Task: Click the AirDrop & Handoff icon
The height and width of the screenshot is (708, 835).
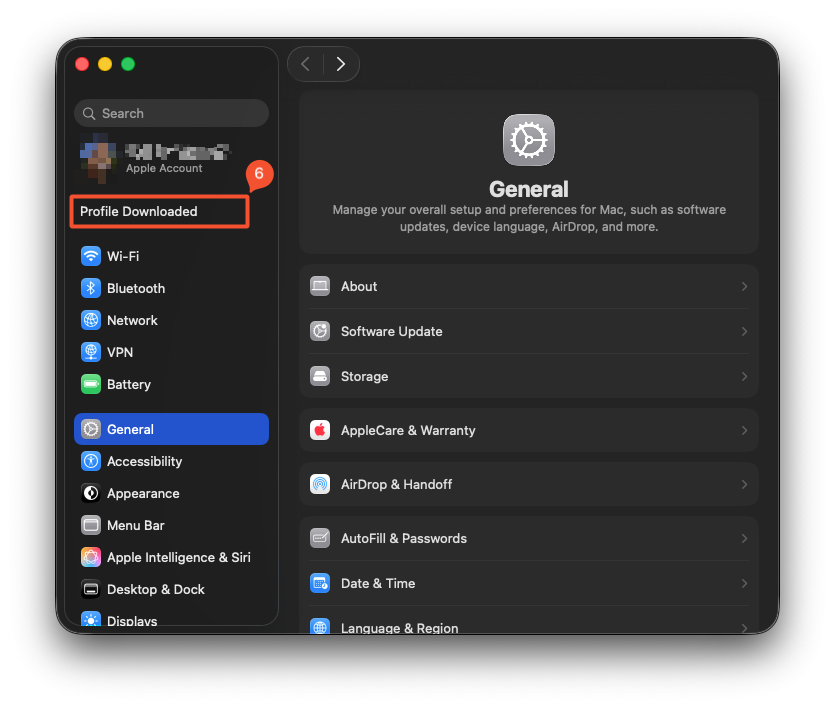Action: tap(320, 484)
